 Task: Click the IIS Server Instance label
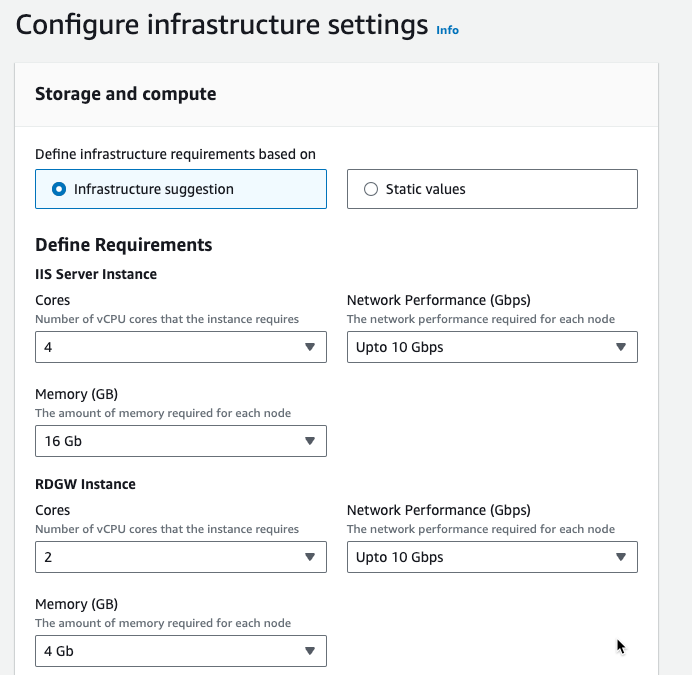(96, 274)
